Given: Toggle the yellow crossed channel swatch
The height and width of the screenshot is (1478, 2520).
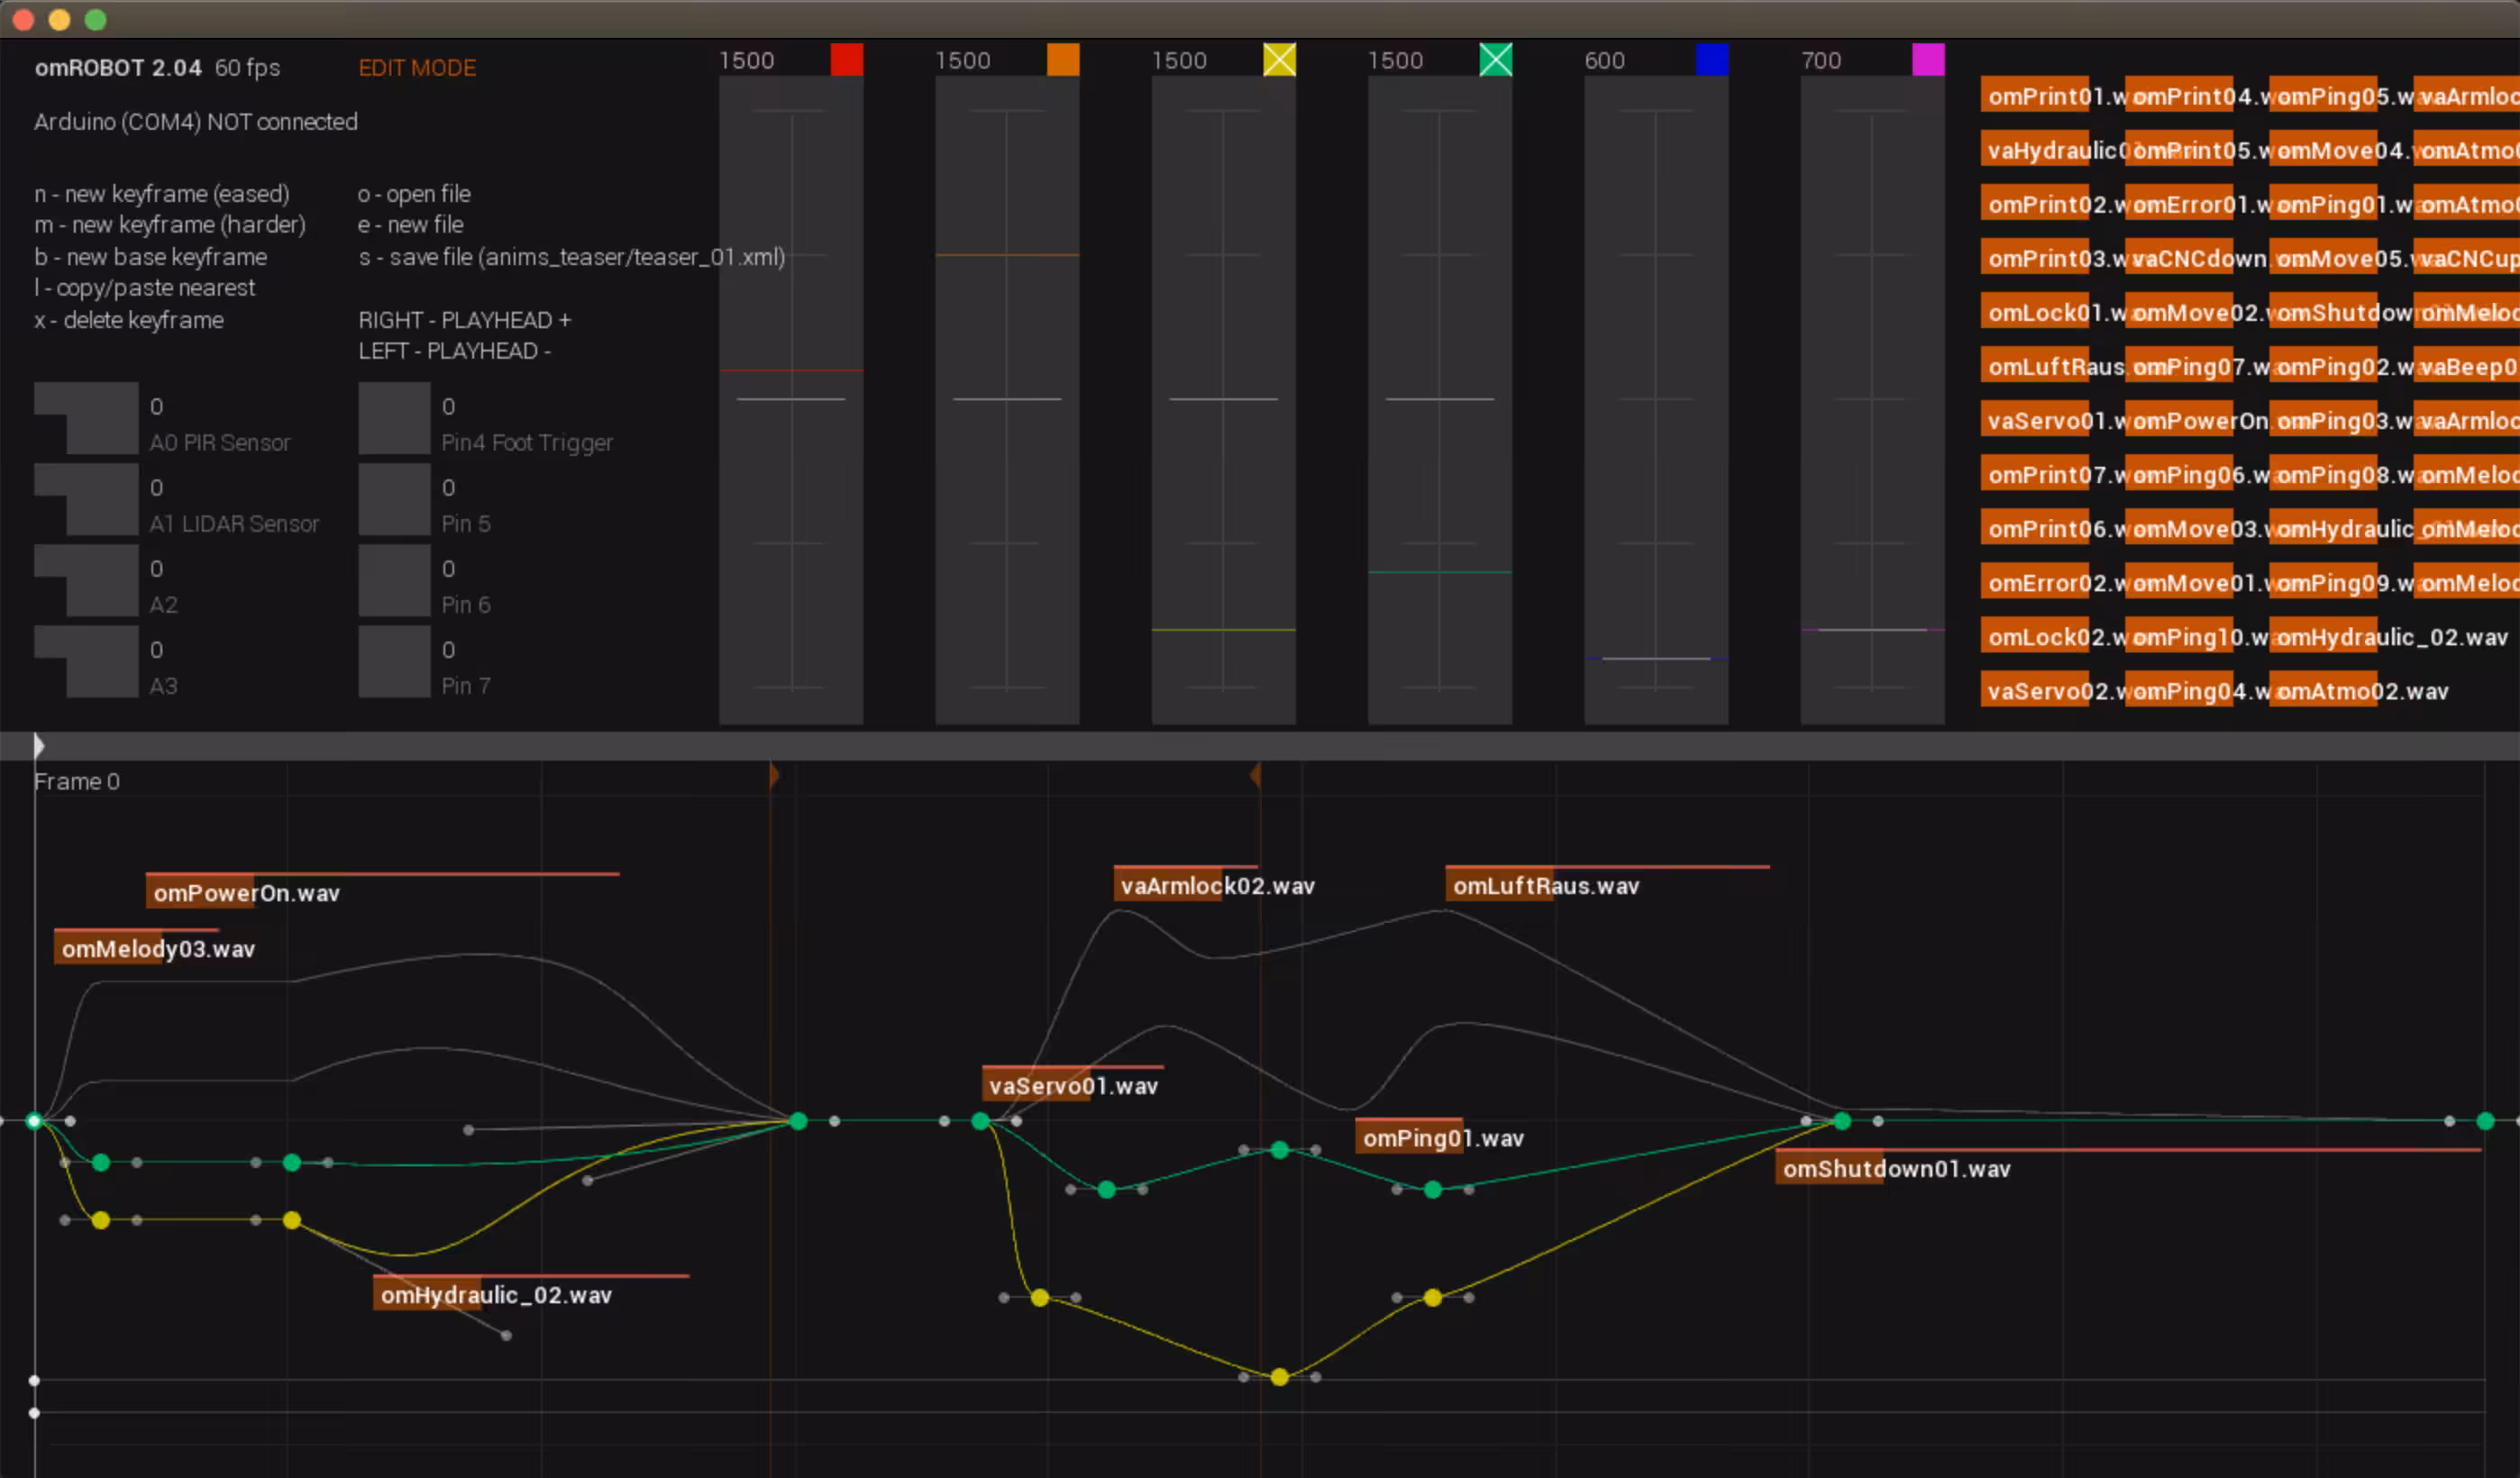Looking at the screenshot, I should click(1279, 60).
